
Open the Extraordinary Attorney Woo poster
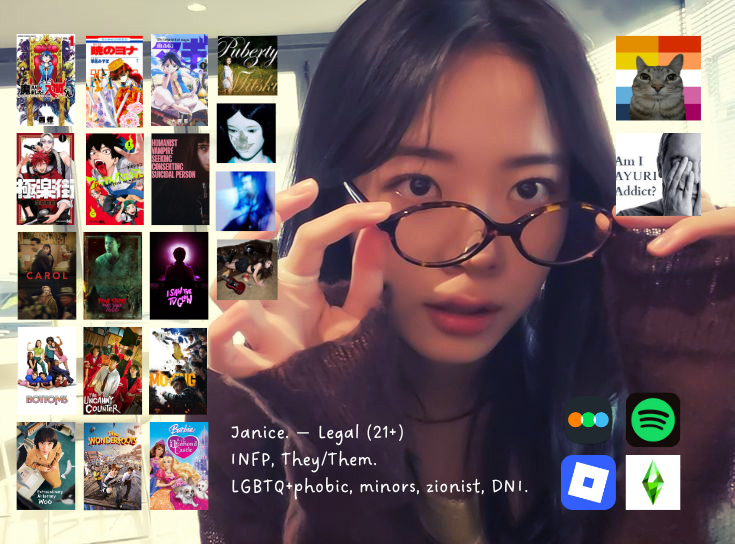point(46,466)
